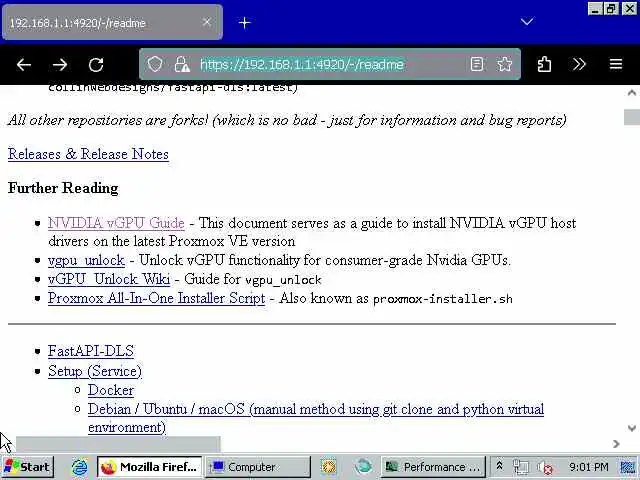The image size is (640, 480).
Task: Bookmark this page with the star
Action: click(504, 64)
